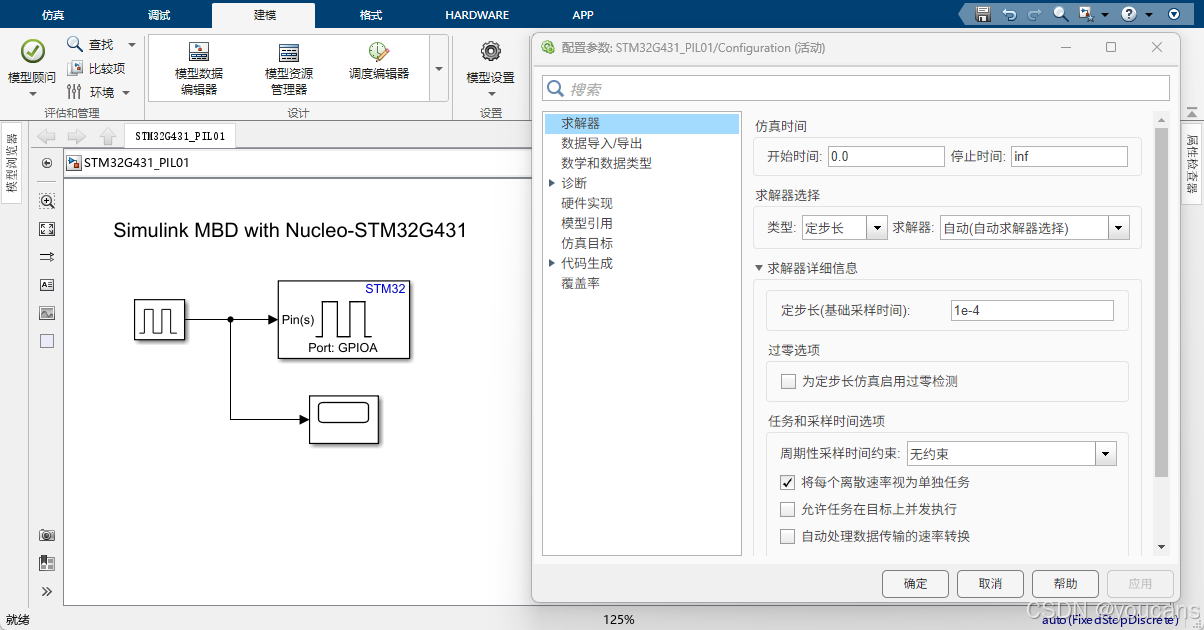This screenshot has width=1204, height=630.
Task: Open the 模型浏览器 side panel
Action: [x=12, y=163]
